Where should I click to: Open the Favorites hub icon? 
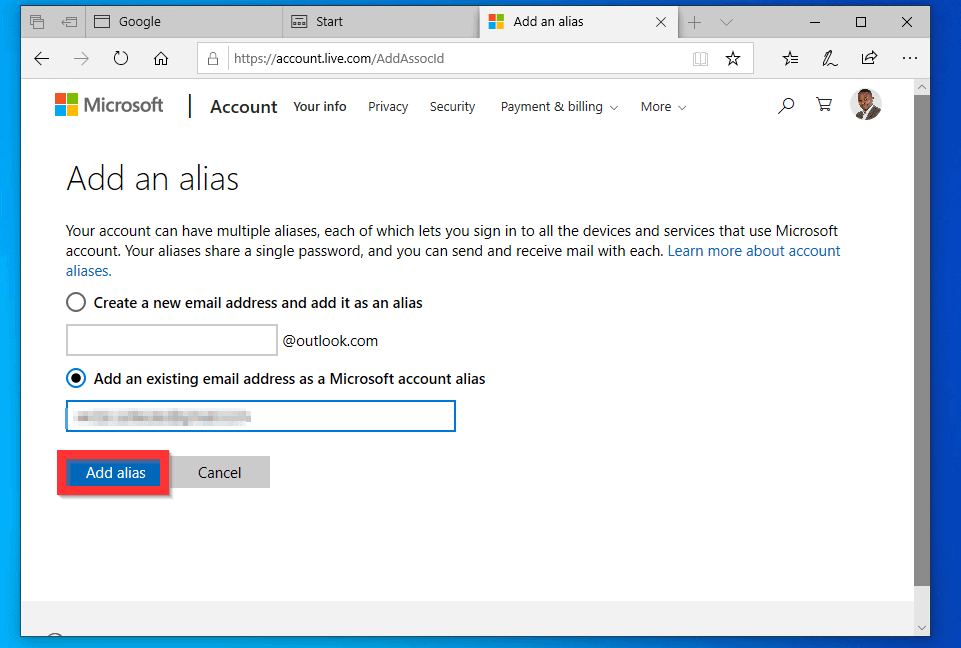point(790,58)
